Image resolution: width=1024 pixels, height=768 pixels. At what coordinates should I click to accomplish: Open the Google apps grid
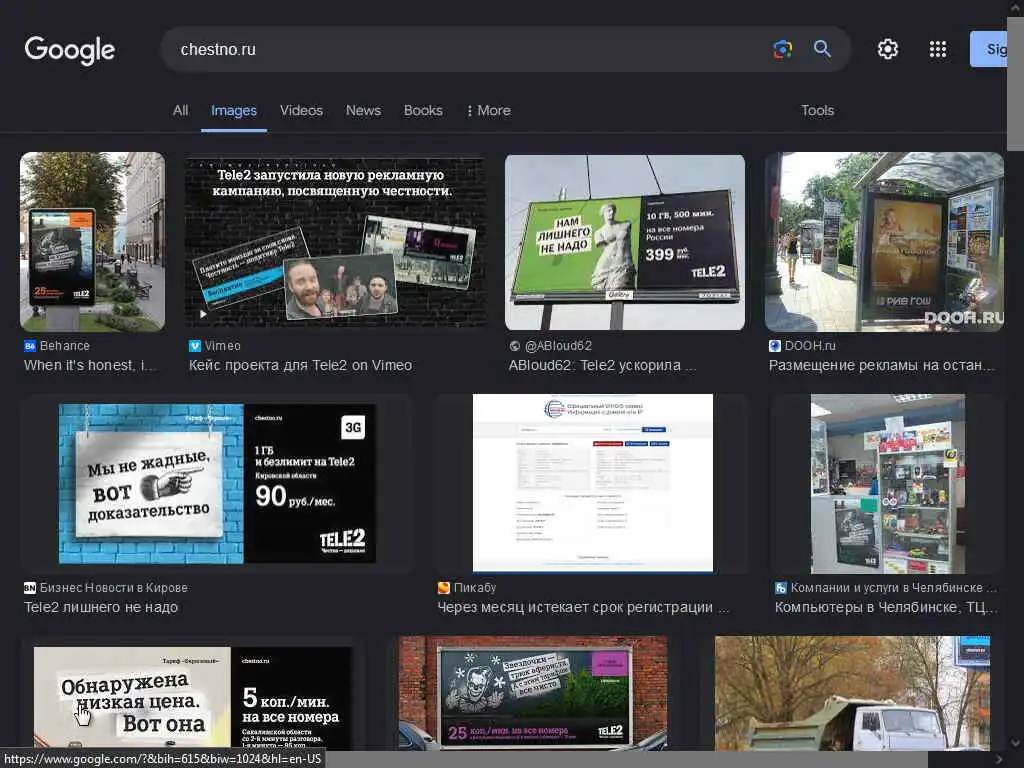[938, 49]
